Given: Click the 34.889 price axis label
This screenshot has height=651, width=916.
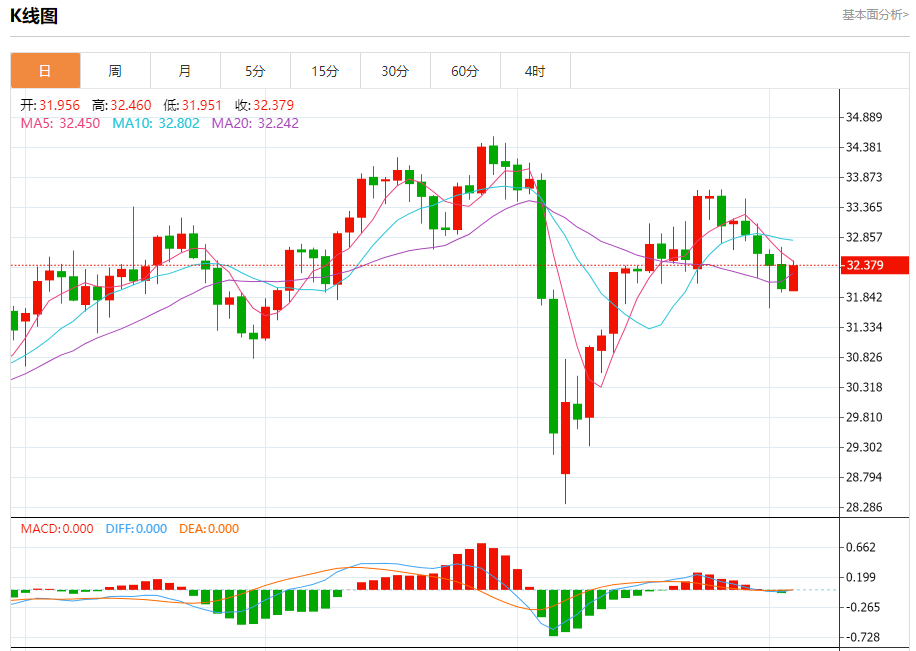Looking at the screenshot, I should coord(864,117).
